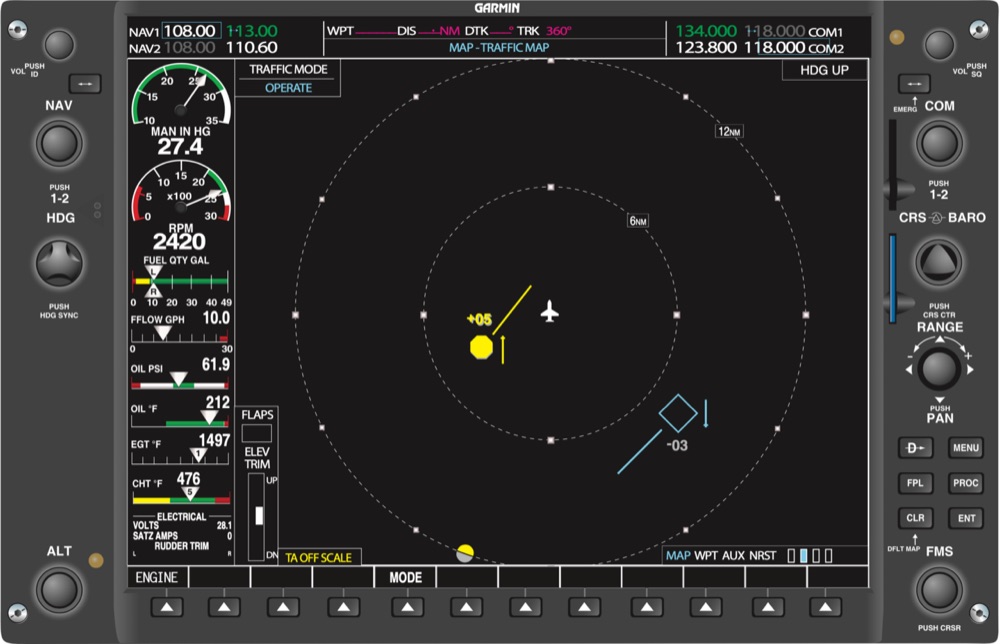This screenshot has height=644, width=1000.
Task: Click softkey arrow below ENGINE
Action: 167,608
